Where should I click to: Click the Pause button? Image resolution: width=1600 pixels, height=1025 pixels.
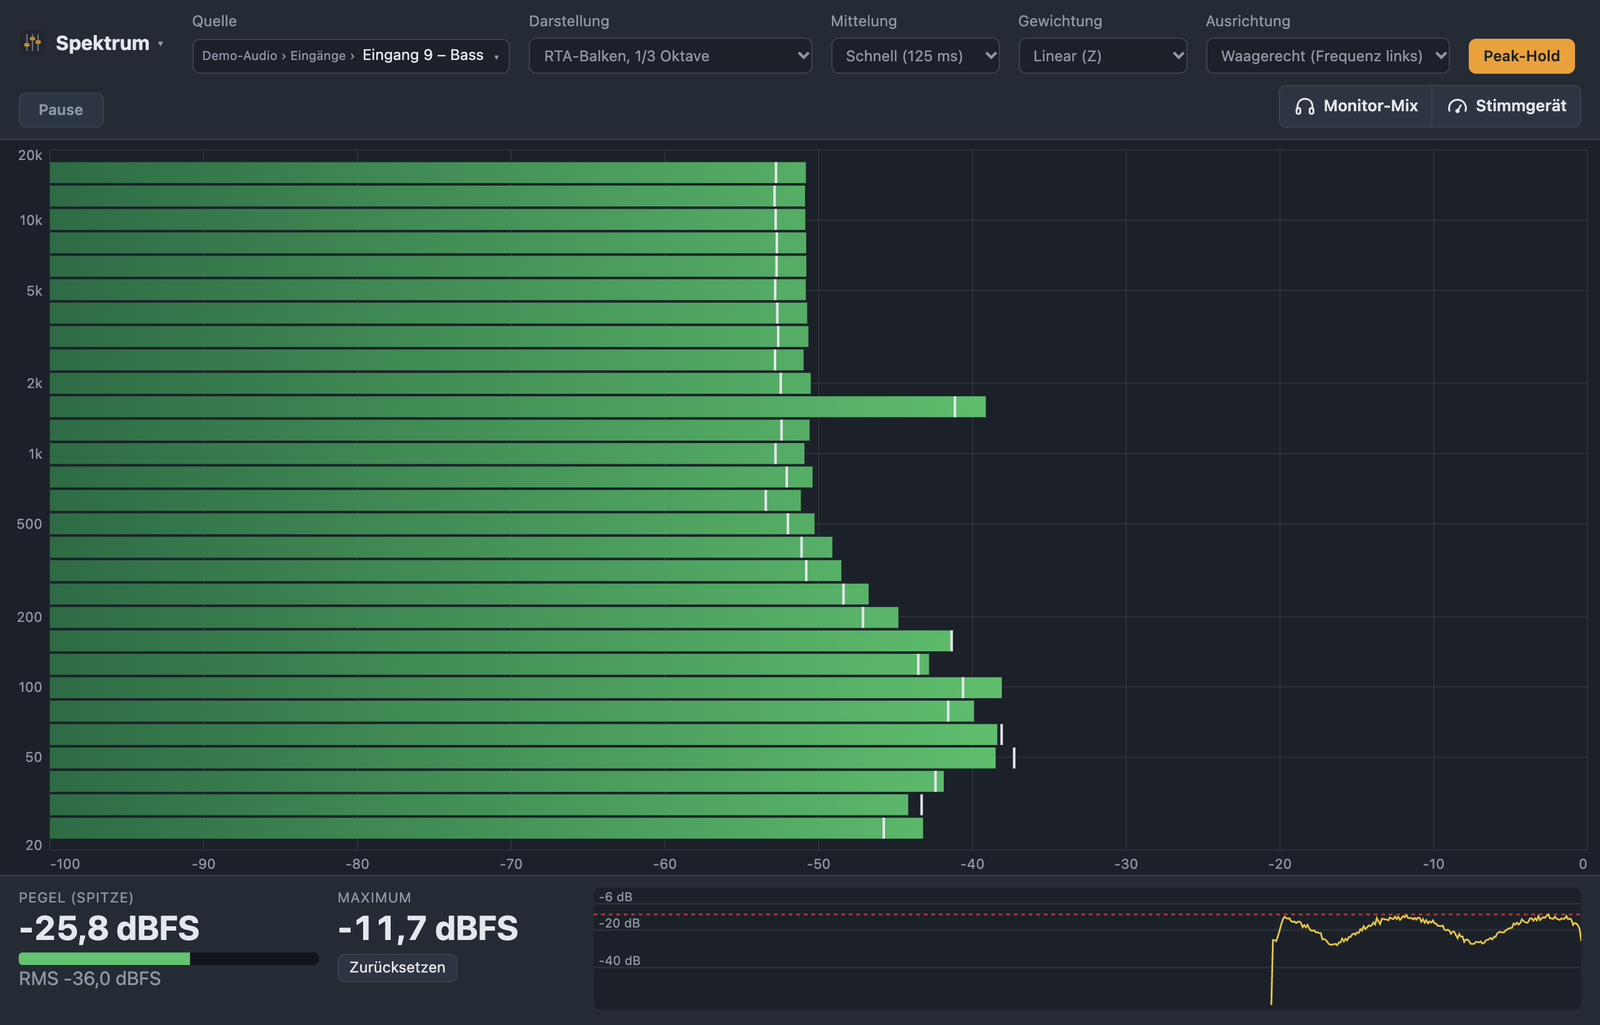[x=61, y=110]
